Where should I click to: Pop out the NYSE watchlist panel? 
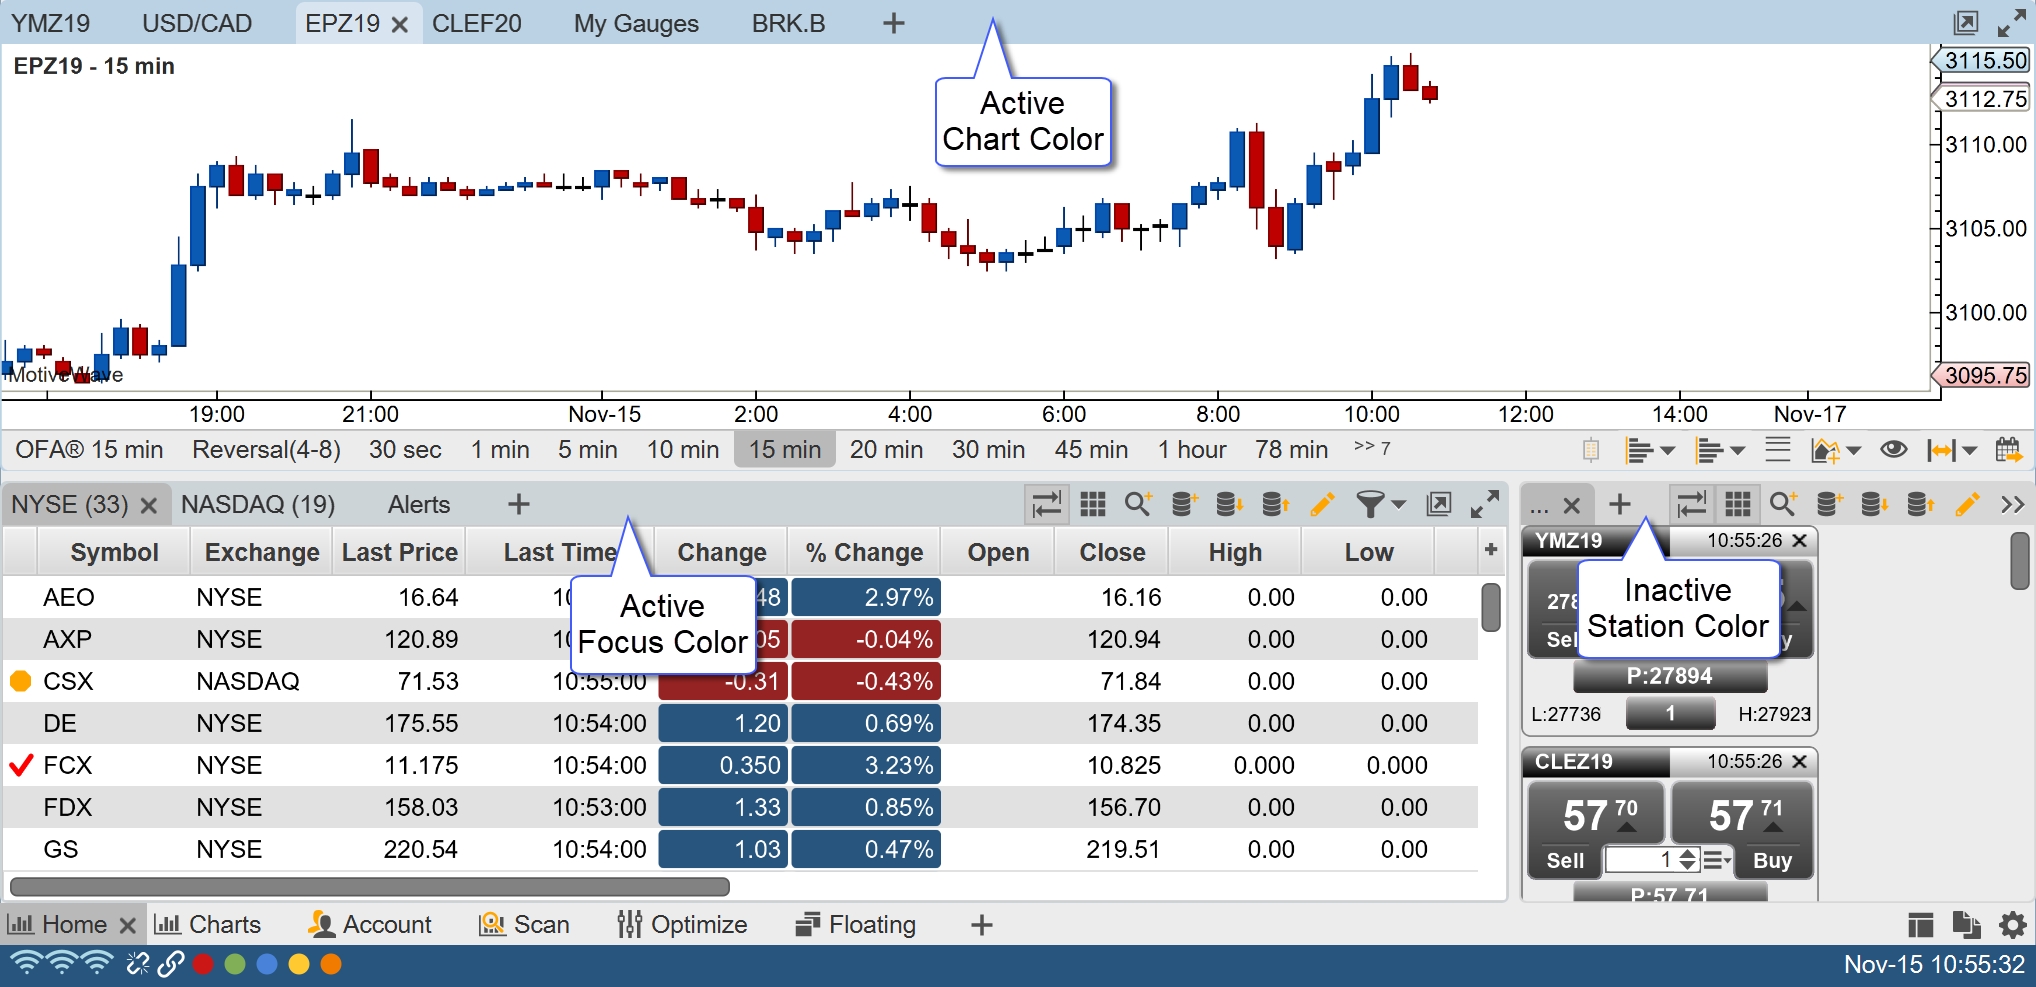(1439, 504)
